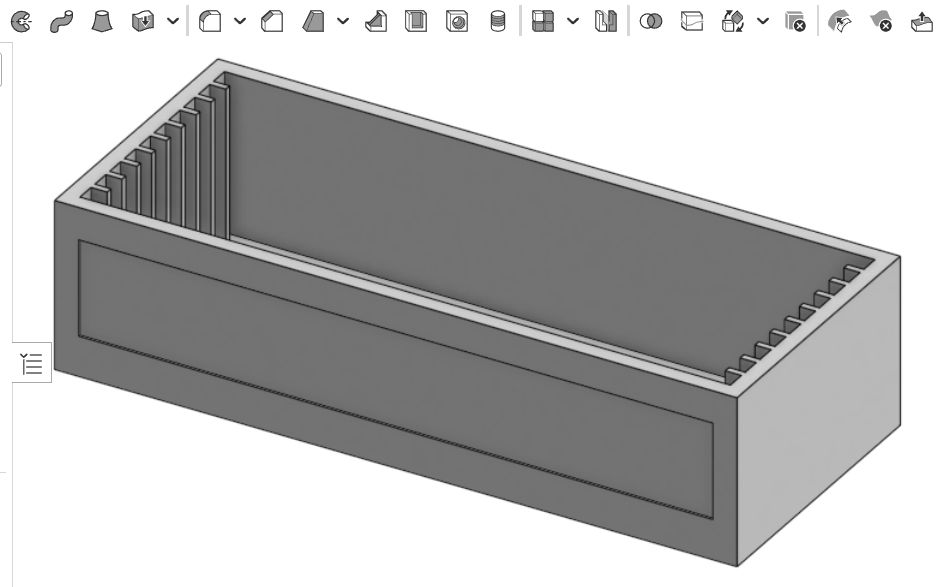Expand the Fillet tool dropdown arrow

[240, 22]
